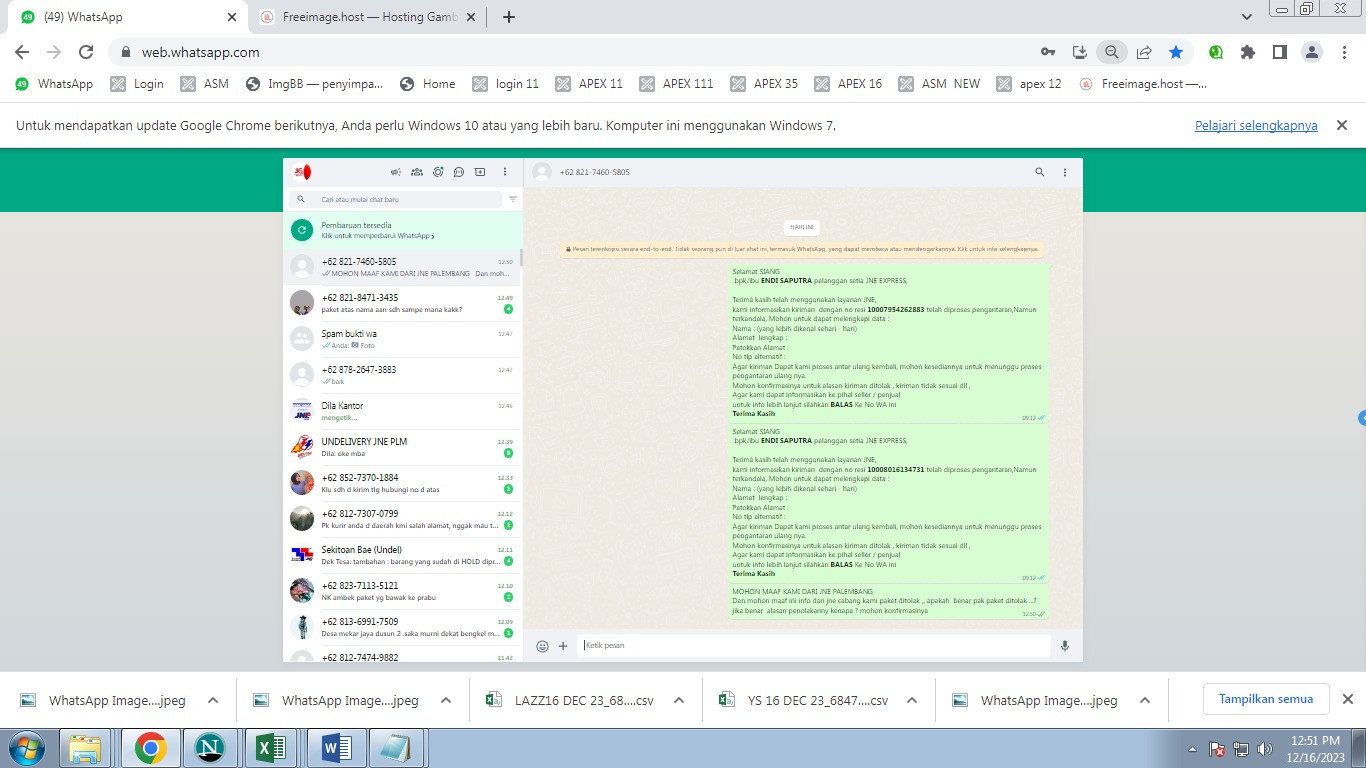
Task: Click the Ketik pesan message field
Action: 815,646
